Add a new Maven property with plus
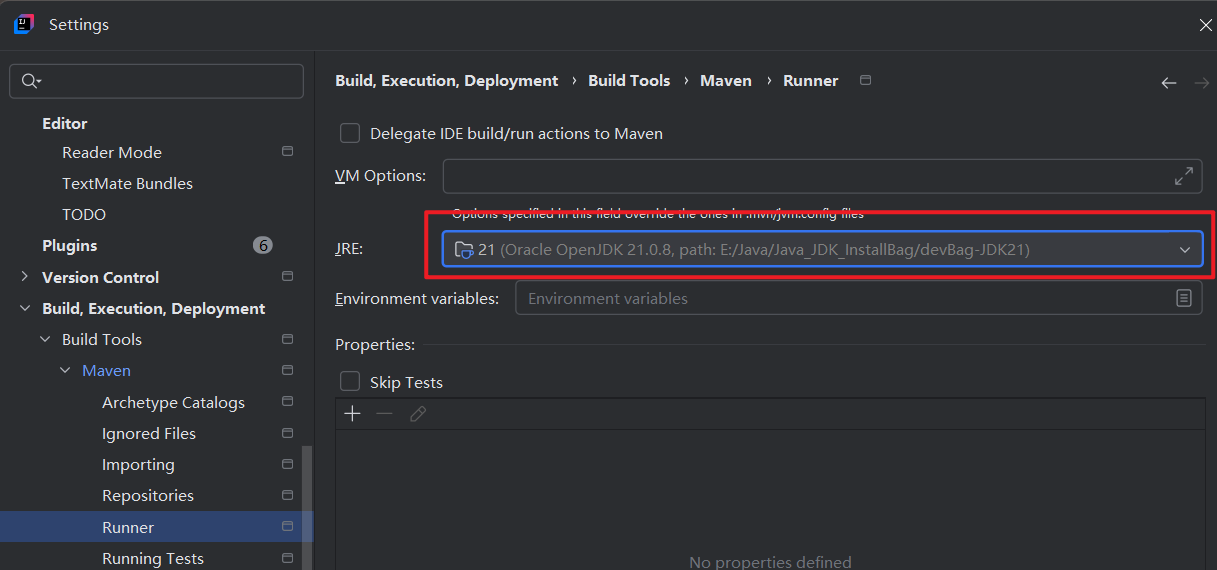The image size is (1217, 570). tap(352, 414)
